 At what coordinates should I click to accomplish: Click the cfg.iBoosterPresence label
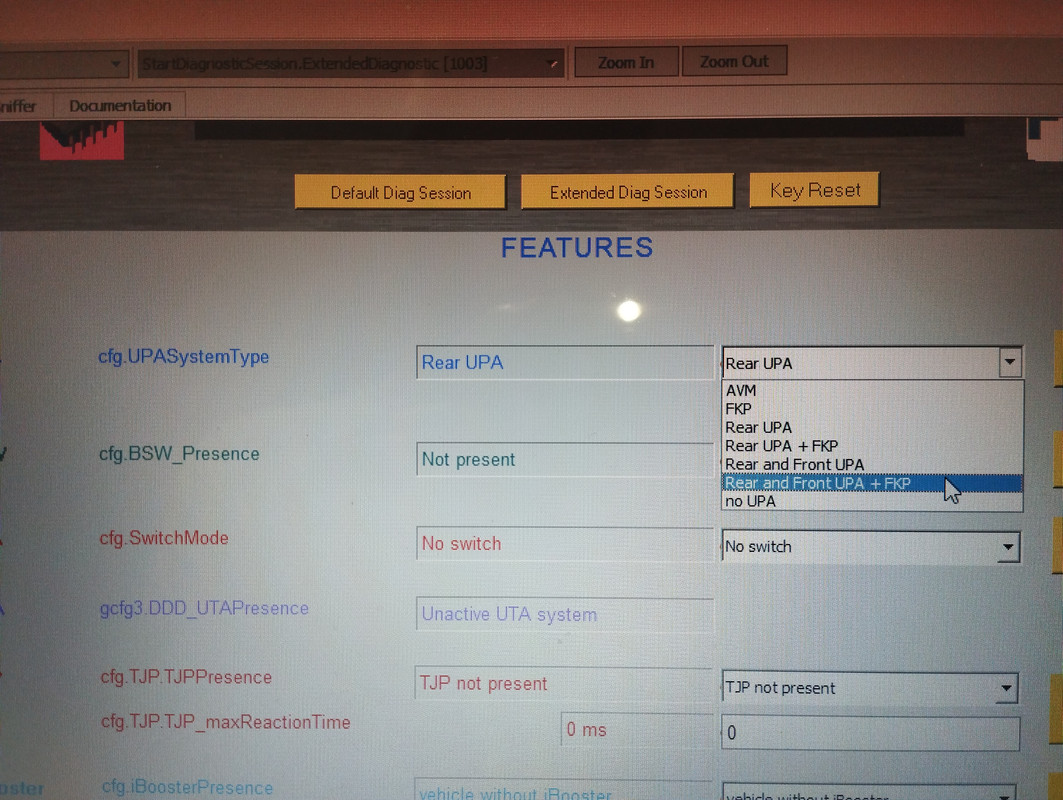click(x=187, y=787)
